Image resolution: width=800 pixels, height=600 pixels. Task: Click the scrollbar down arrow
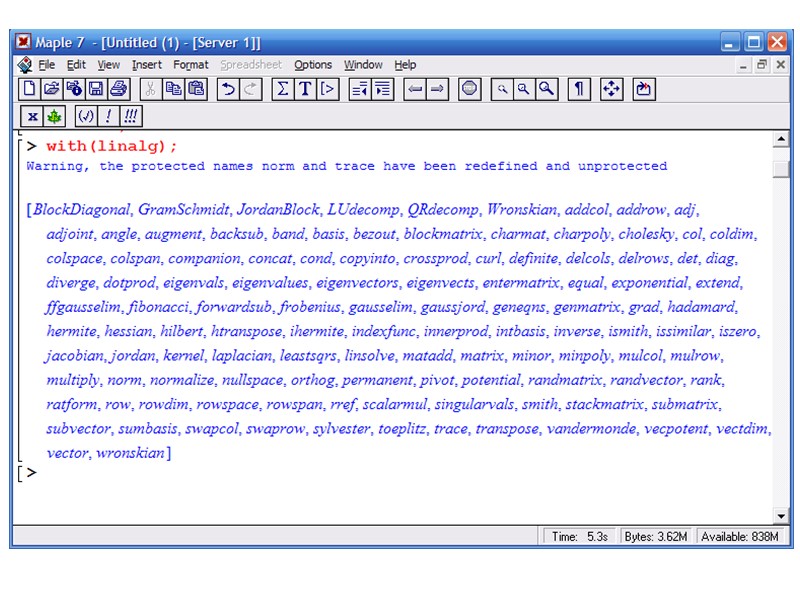781,516
